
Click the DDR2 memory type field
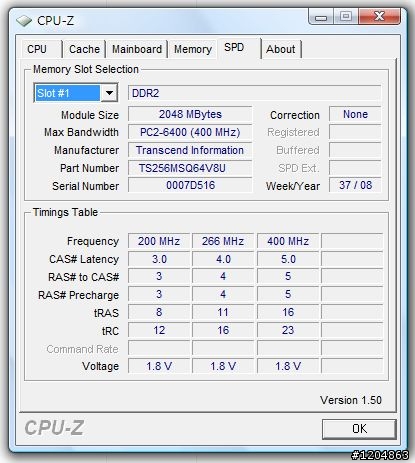[x=255, y=93]
